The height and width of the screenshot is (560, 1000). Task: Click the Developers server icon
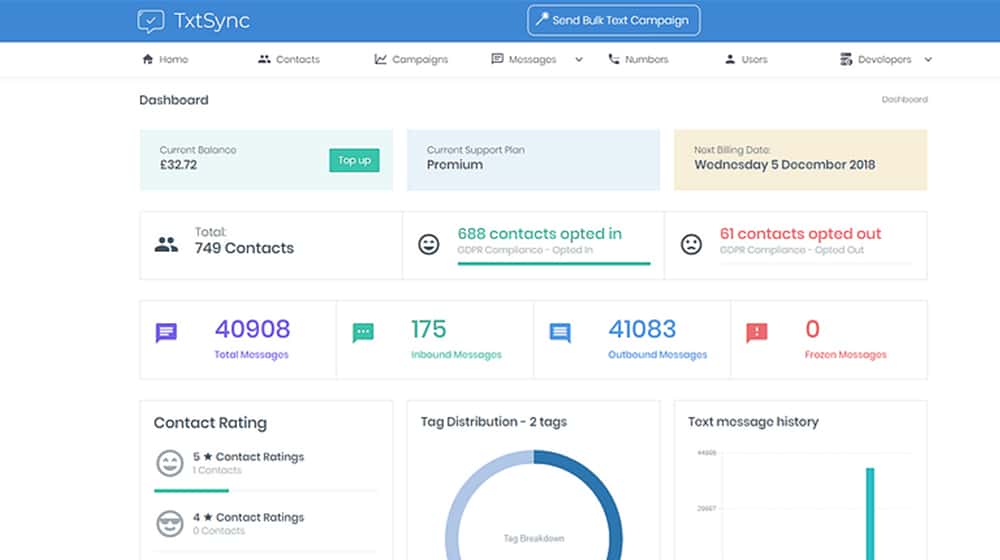[x=846, y=59]
